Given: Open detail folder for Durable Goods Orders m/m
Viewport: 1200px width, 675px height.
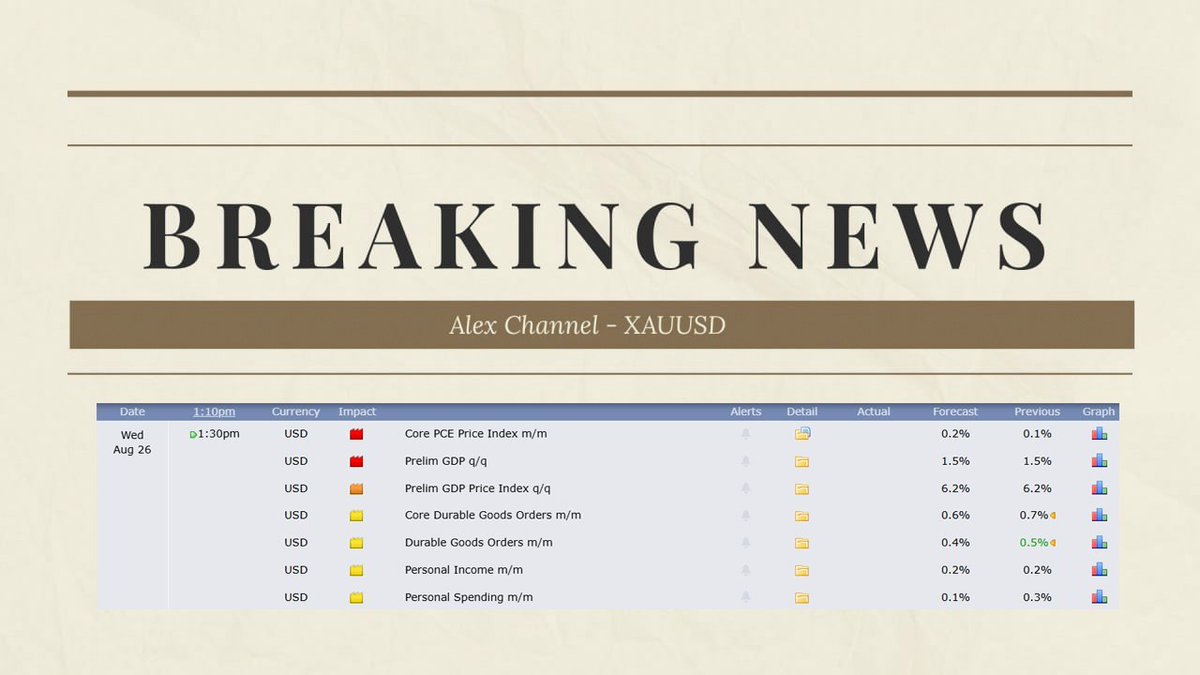Looking at the screenshot, I should tap(802, 543).
